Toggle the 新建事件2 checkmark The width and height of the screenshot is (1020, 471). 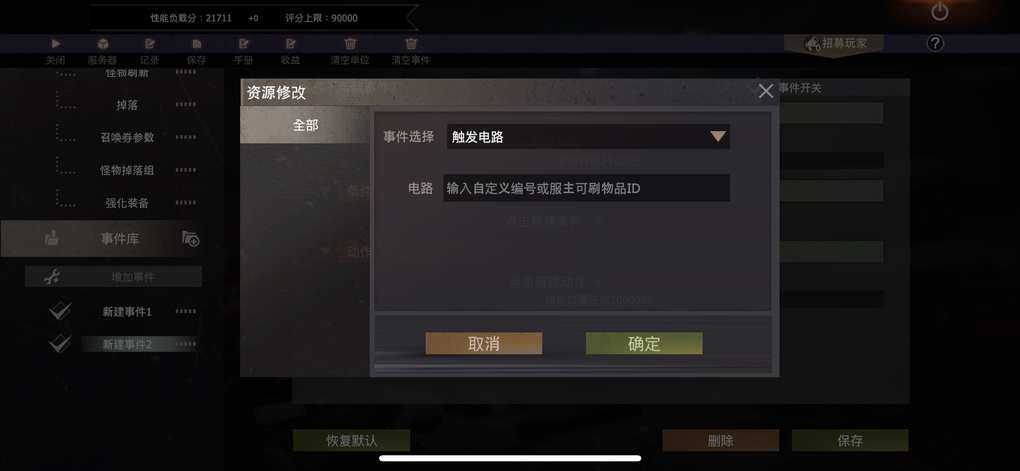pos(60,343)
